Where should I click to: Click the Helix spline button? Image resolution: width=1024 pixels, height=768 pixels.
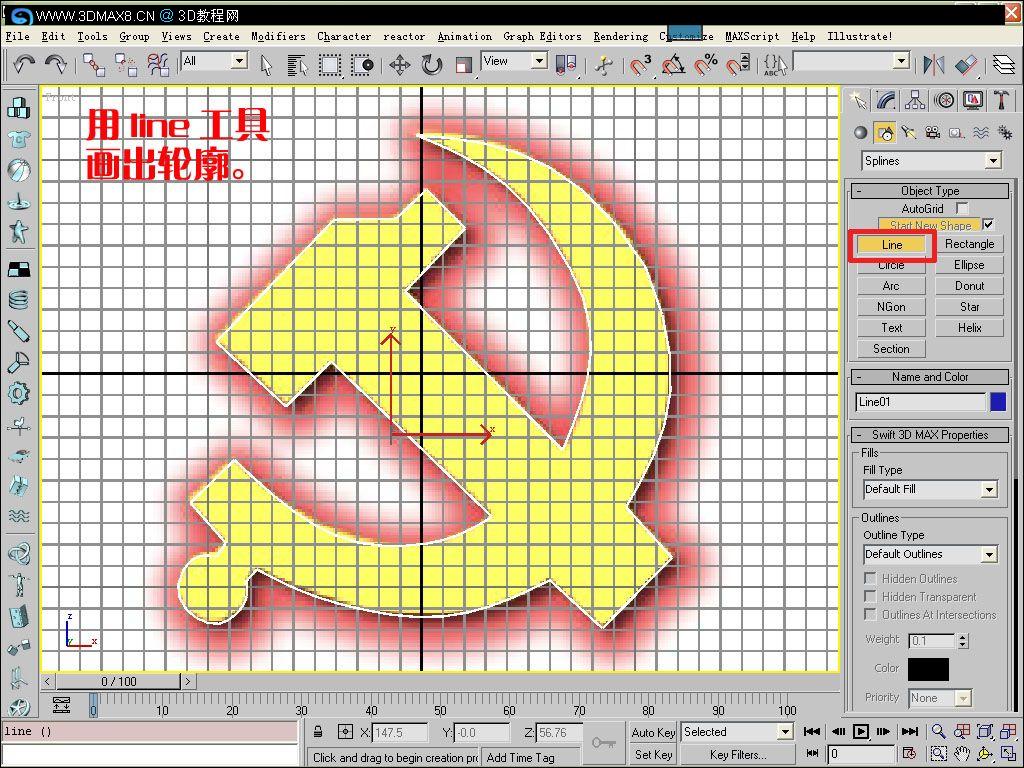pyautogui.click(x=969, y=328)
